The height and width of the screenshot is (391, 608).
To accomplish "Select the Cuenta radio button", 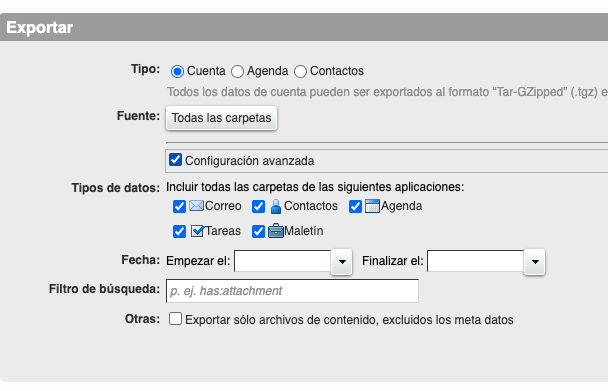I will [x=177, y=71].
